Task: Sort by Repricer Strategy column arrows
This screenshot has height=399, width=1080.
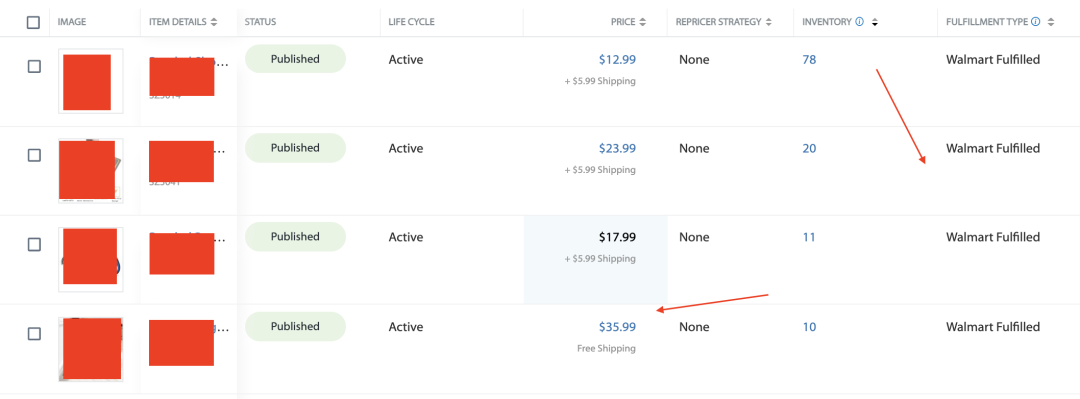Action: click(769, 22)
